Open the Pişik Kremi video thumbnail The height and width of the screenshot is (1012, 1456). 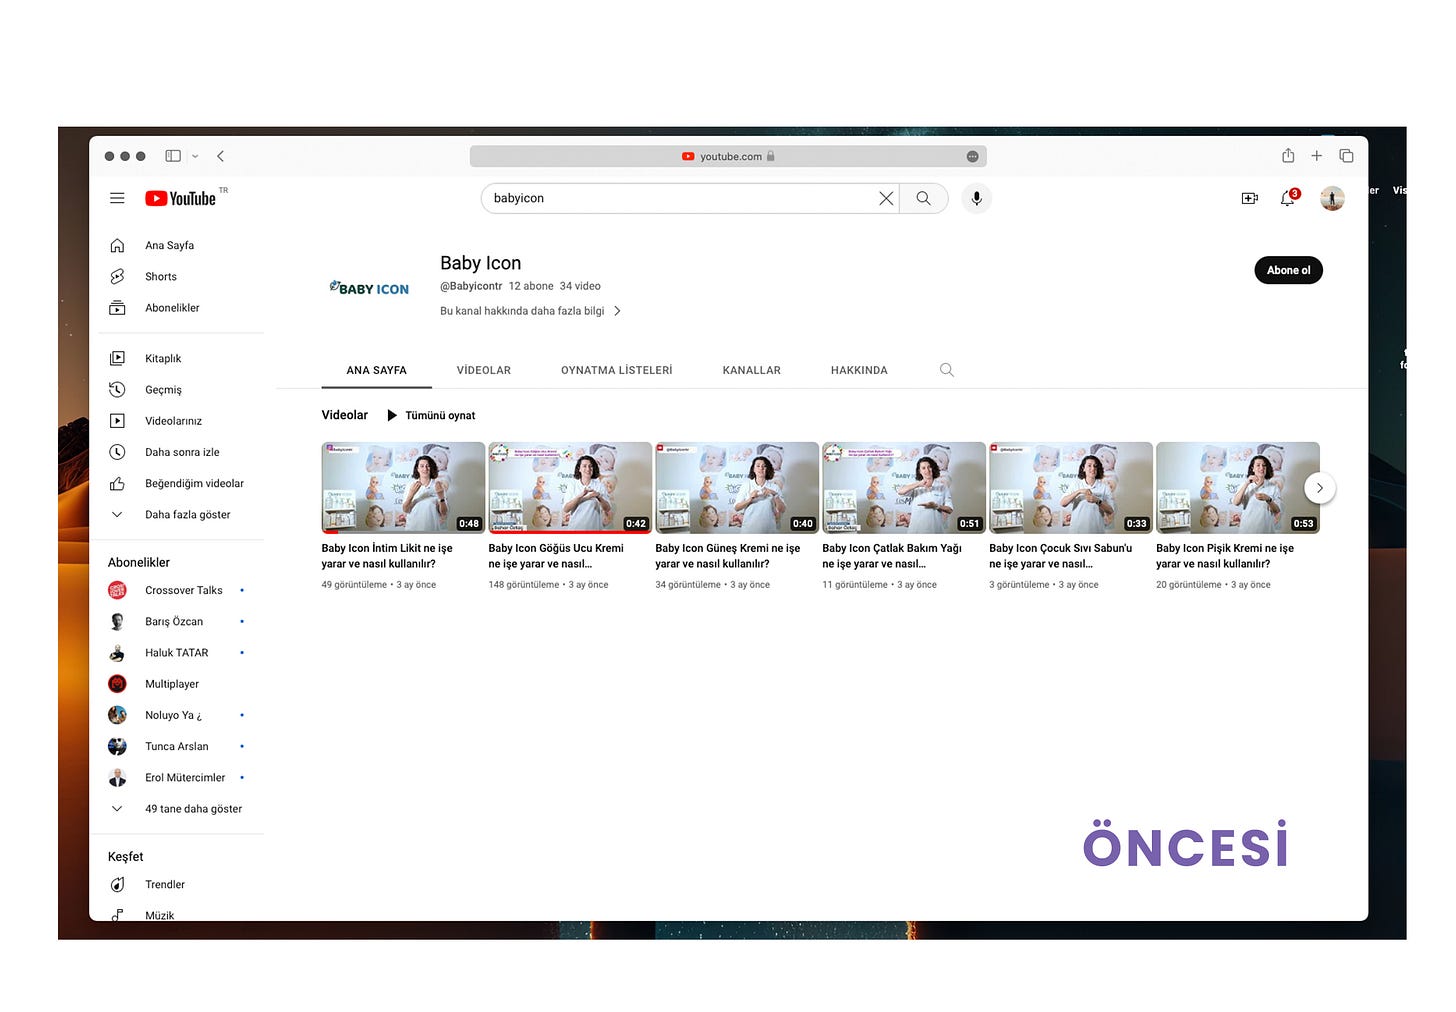(1238, 488)
